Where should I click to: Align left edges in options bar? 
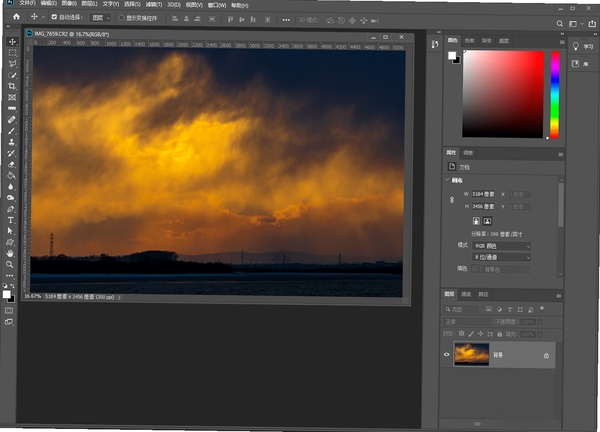175,19
